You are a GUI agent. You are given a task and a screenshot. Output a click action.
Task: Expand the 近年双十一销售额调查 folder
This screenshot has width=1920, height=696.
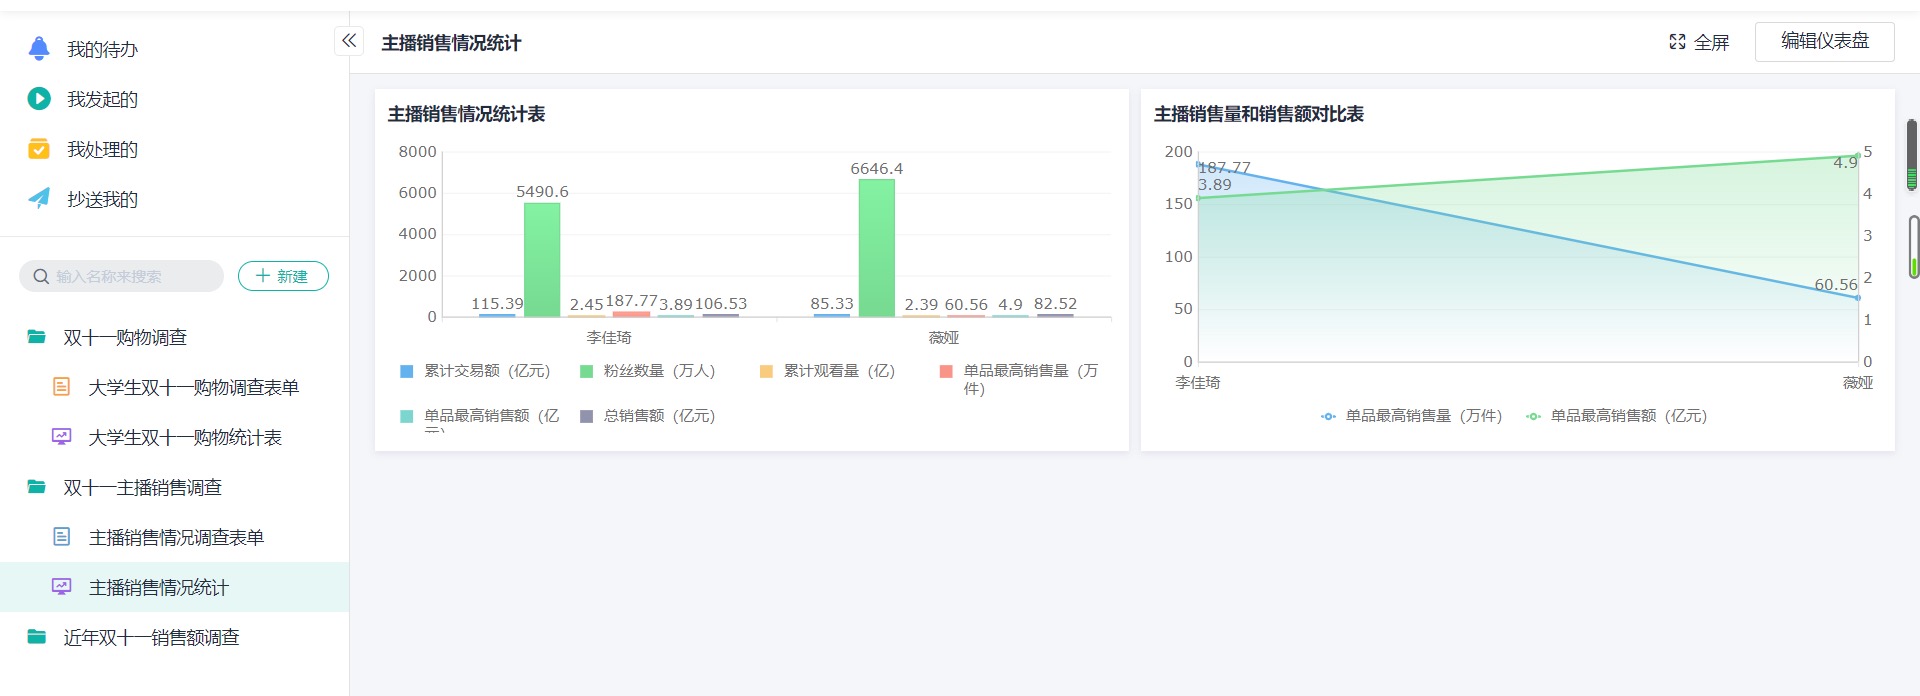click(x=151, y=637)
